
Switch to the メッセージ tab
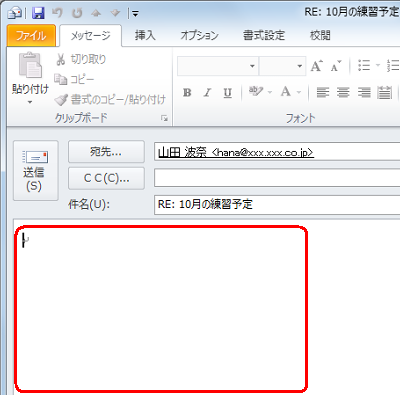click(x=90, y=35)
